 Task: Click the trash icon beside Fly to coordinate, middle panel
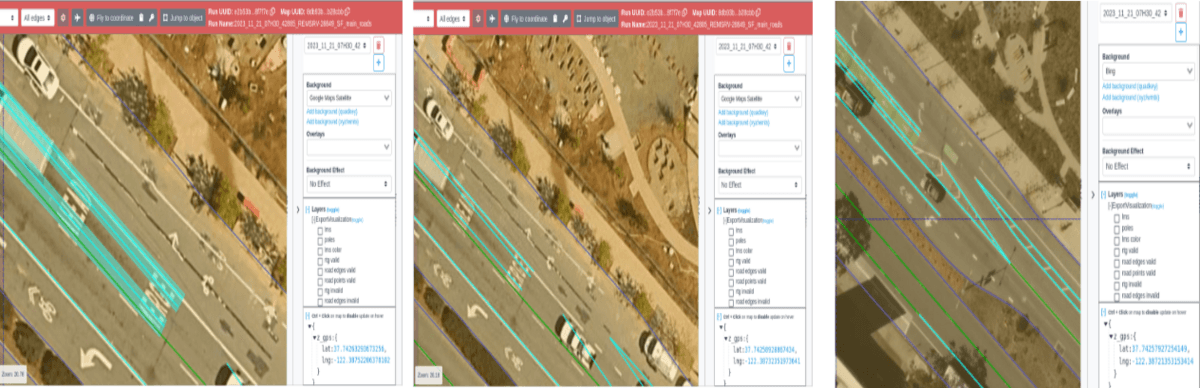point(555,18)
